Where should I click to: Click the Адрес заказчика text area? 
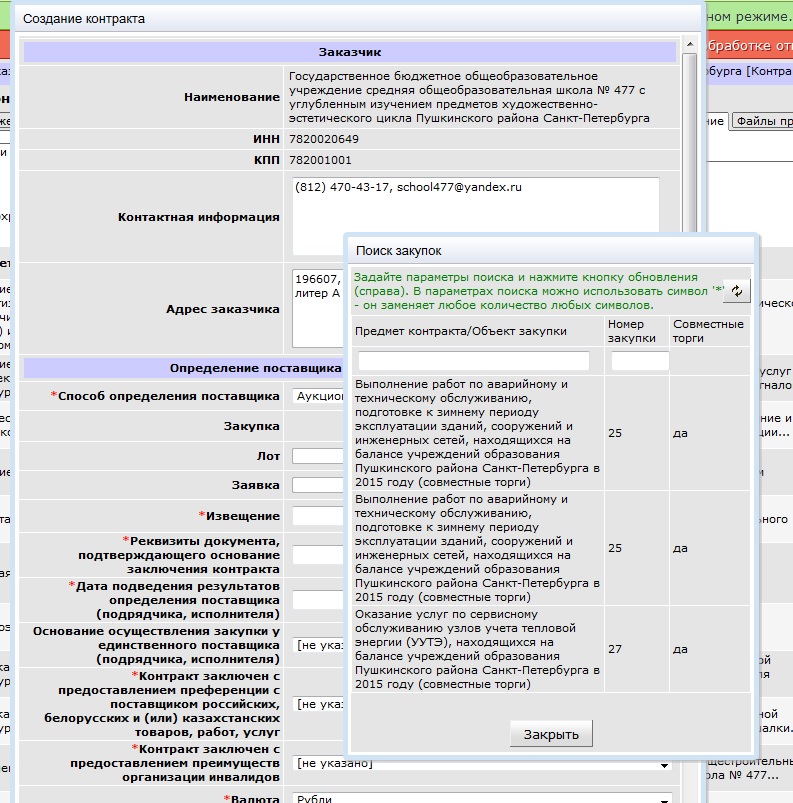318,308
